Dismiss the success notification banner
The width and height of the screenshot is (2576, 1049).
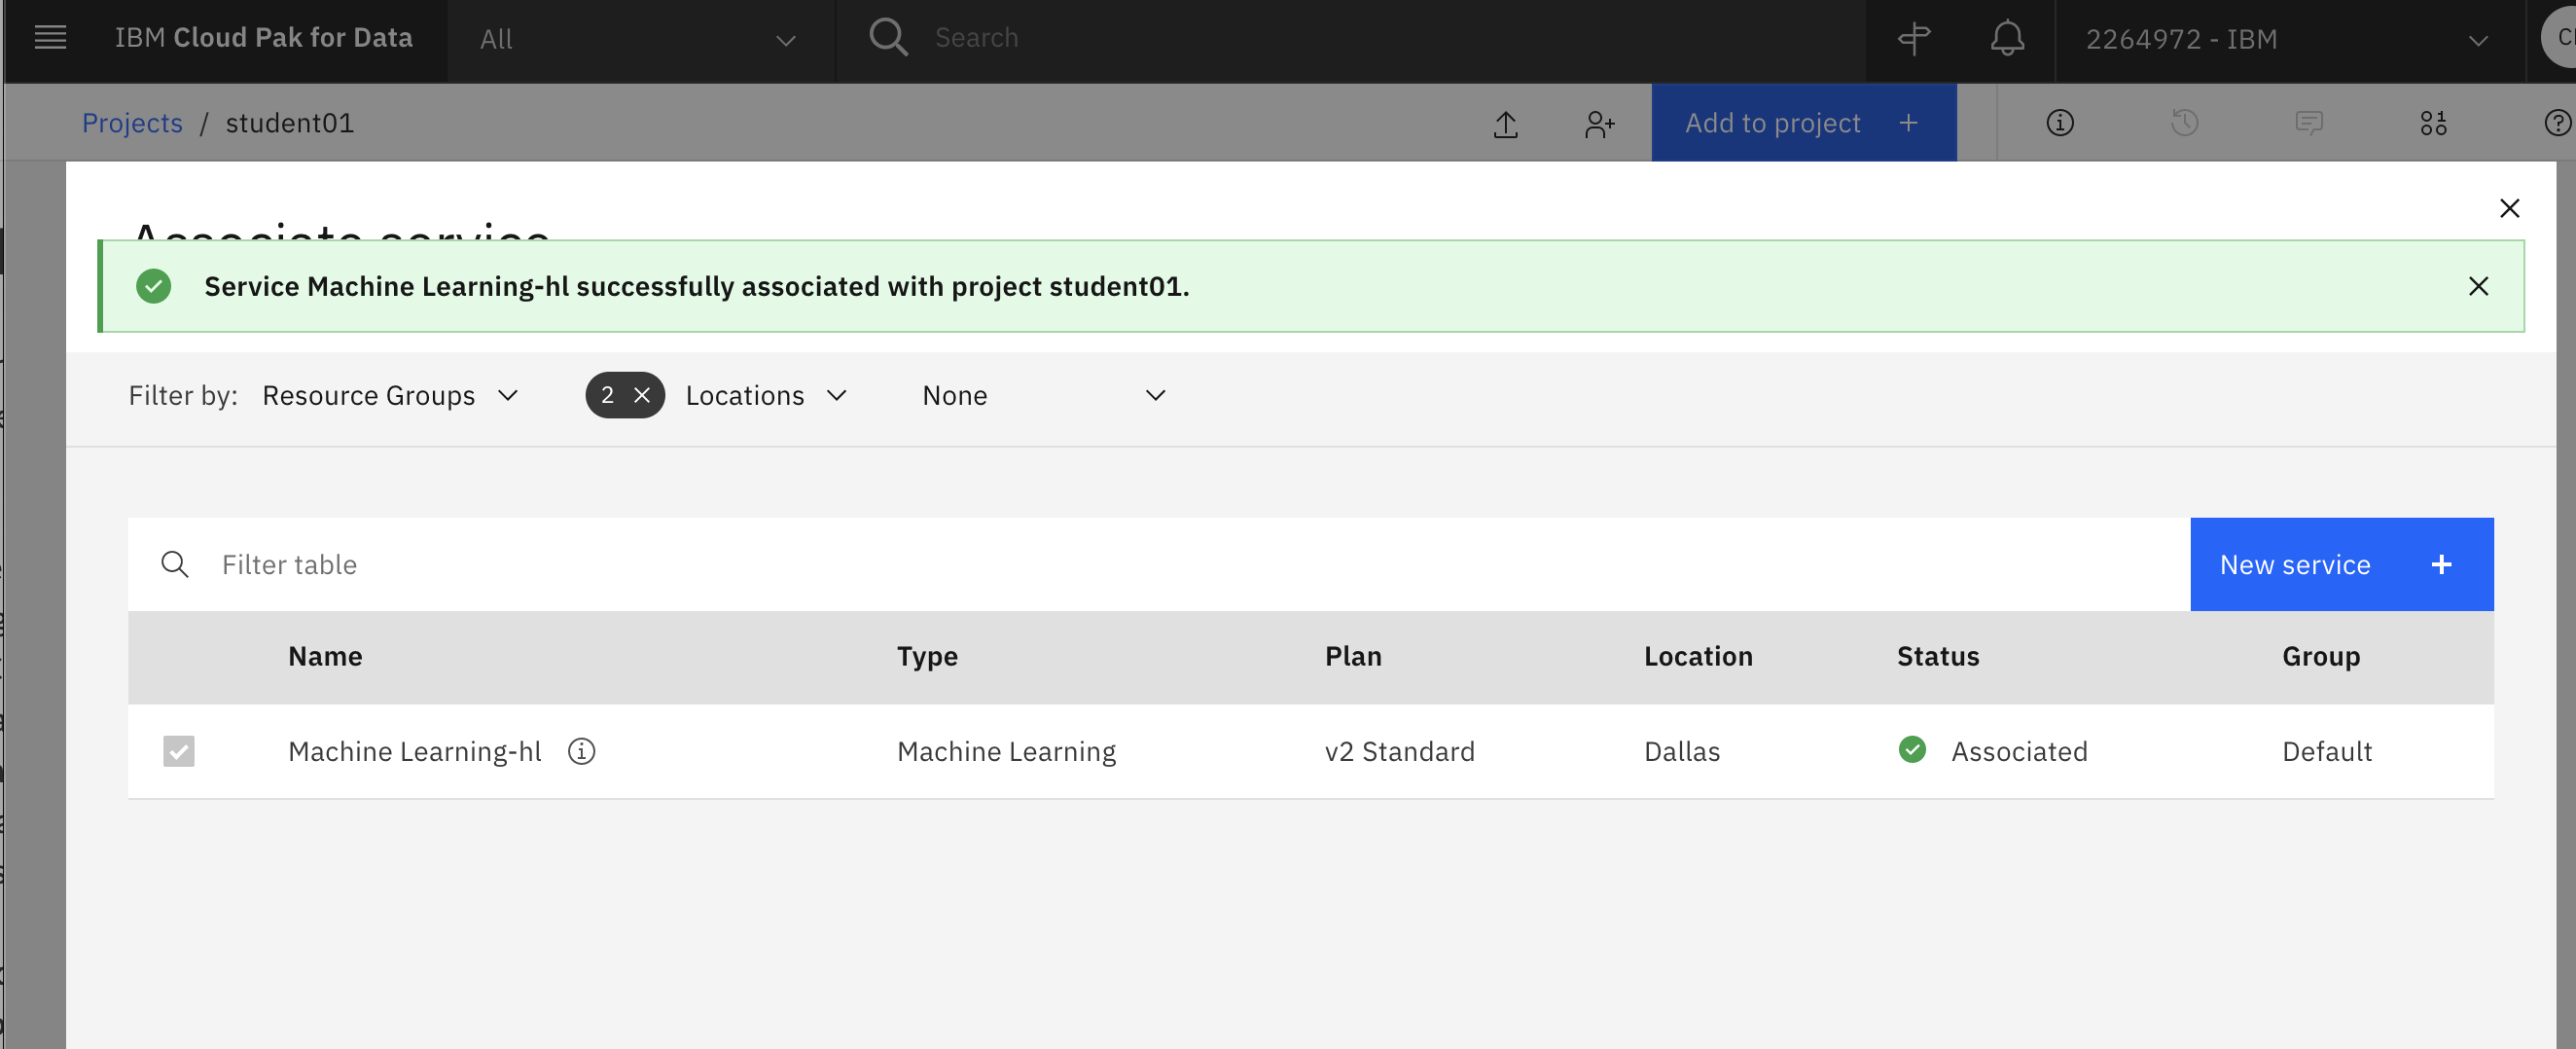point(2478,286)
